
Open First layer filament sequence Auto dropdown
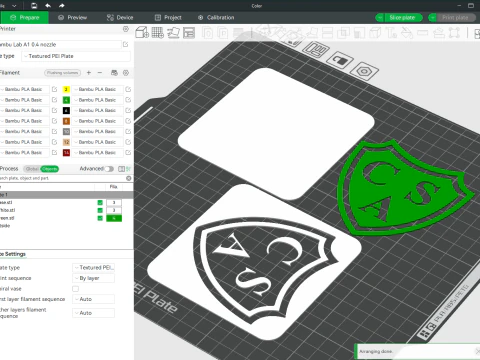[x=94, y=299]
